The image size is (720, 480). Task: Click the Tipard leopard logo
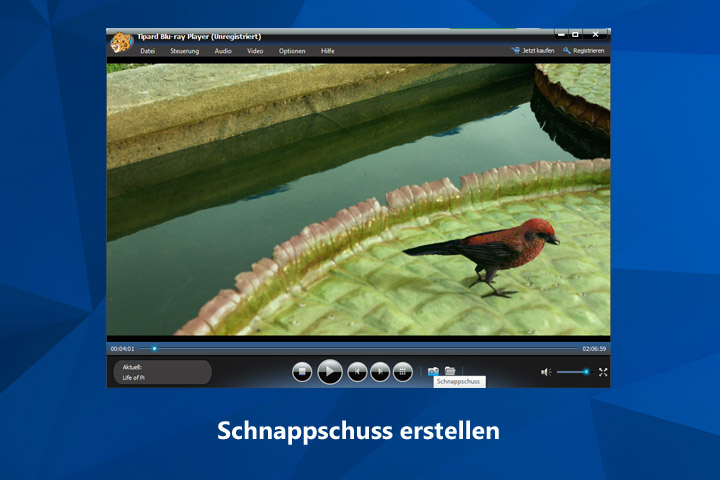pos(121,43)
